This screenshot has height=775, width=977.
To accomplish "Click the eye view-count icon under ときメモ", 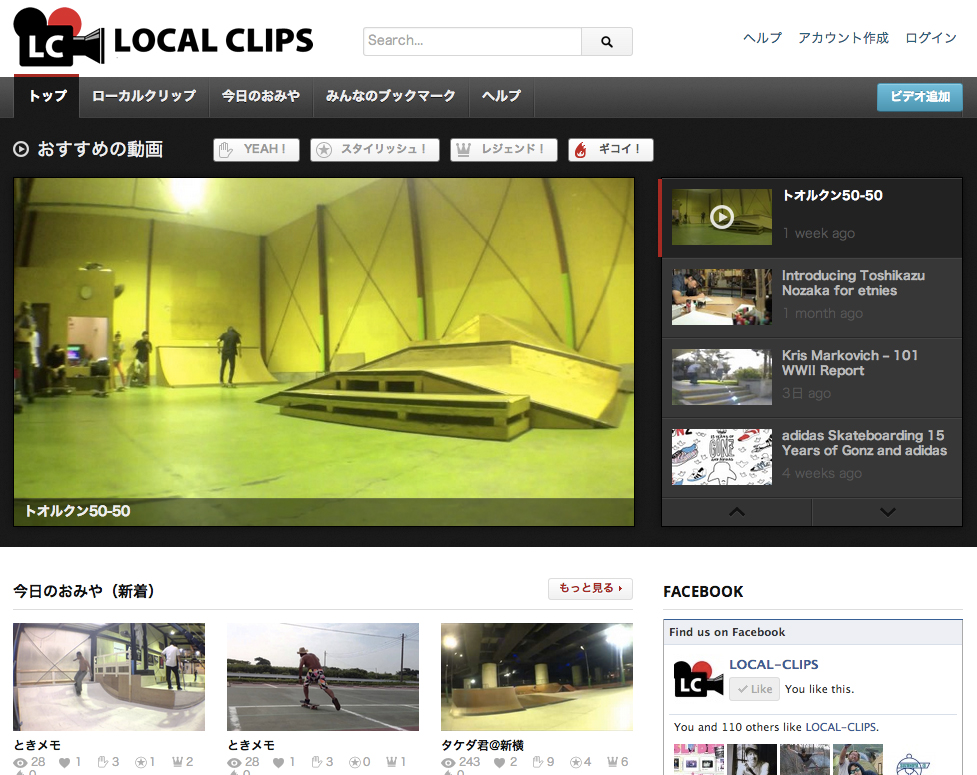I will 21,761.
